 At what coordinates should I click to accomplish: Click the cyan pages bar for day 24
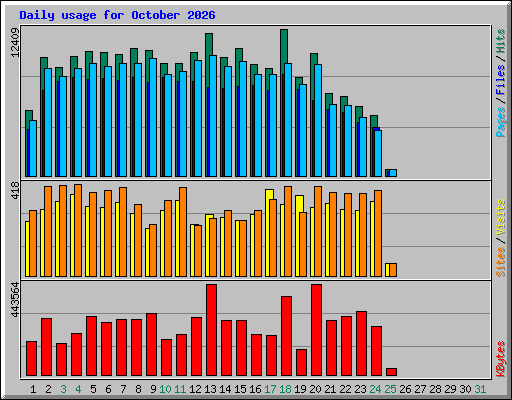click(x=378, y=153)
